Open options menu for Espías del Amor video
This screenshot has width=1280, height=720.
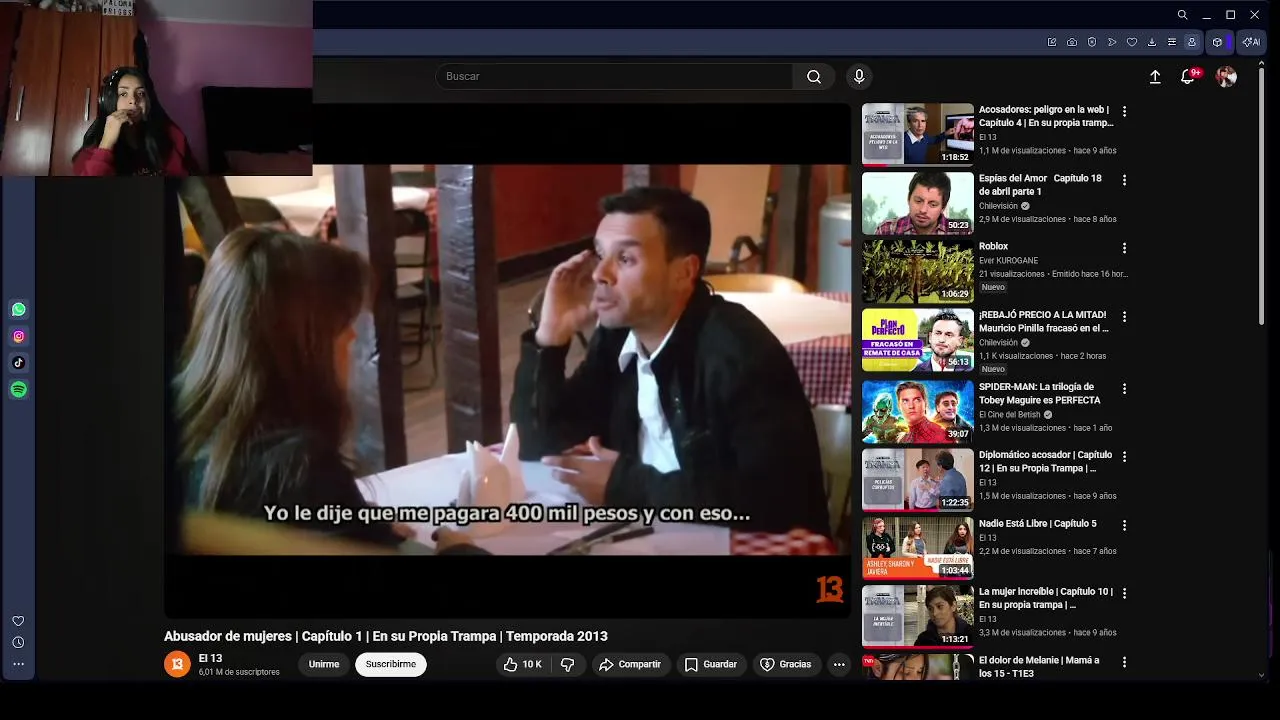pyautogui.click(x=1124, y=180)
